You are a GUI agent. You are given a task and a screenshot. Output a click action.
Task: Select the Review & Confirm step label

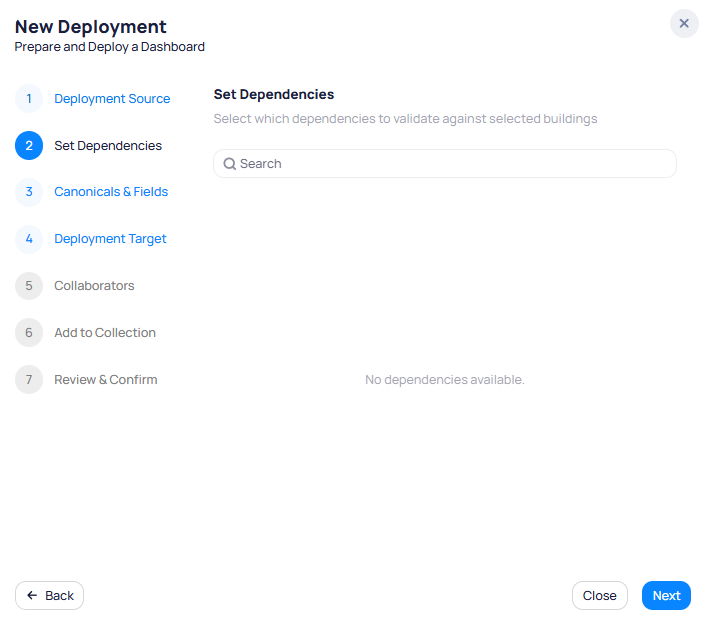pyautogui.click(x=106, y=380)
